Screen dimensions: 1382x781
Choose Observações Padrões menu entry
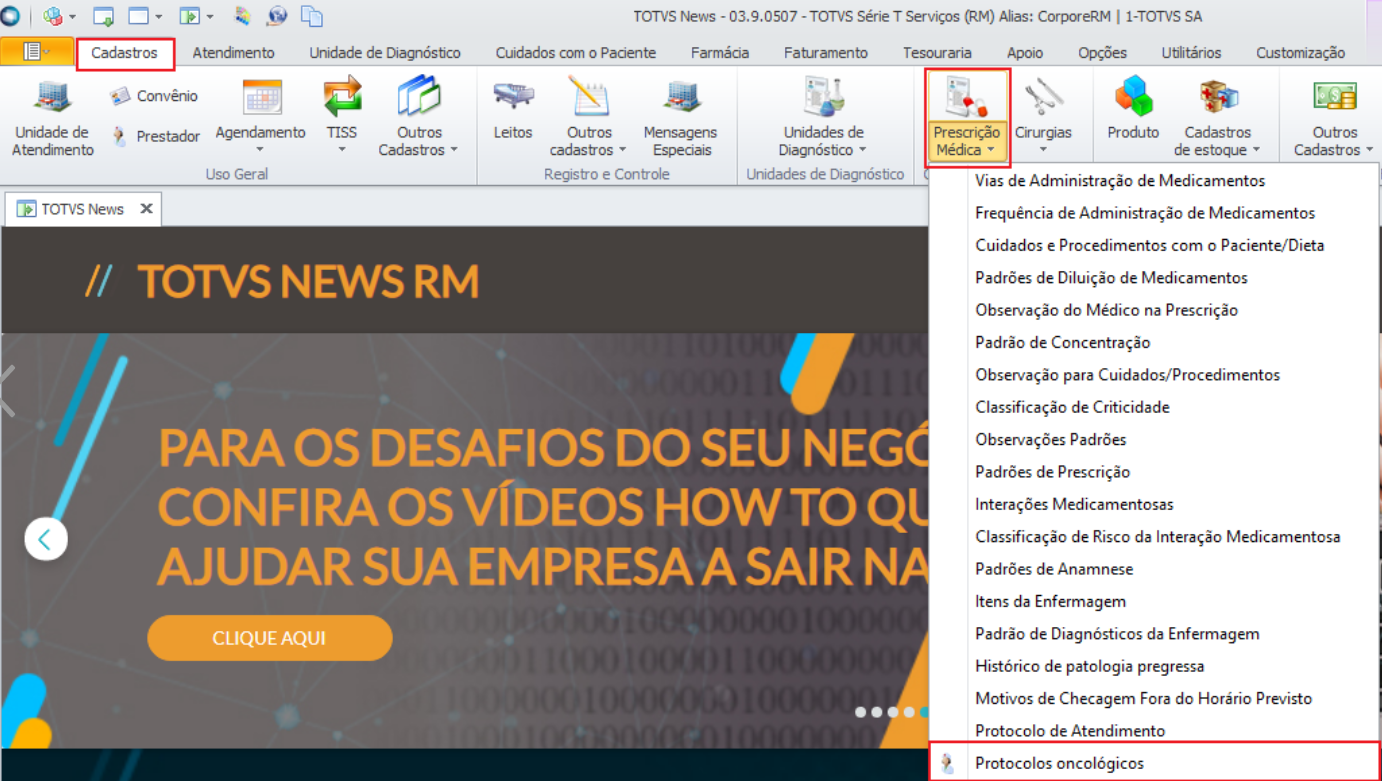(x=1155, y=439)
